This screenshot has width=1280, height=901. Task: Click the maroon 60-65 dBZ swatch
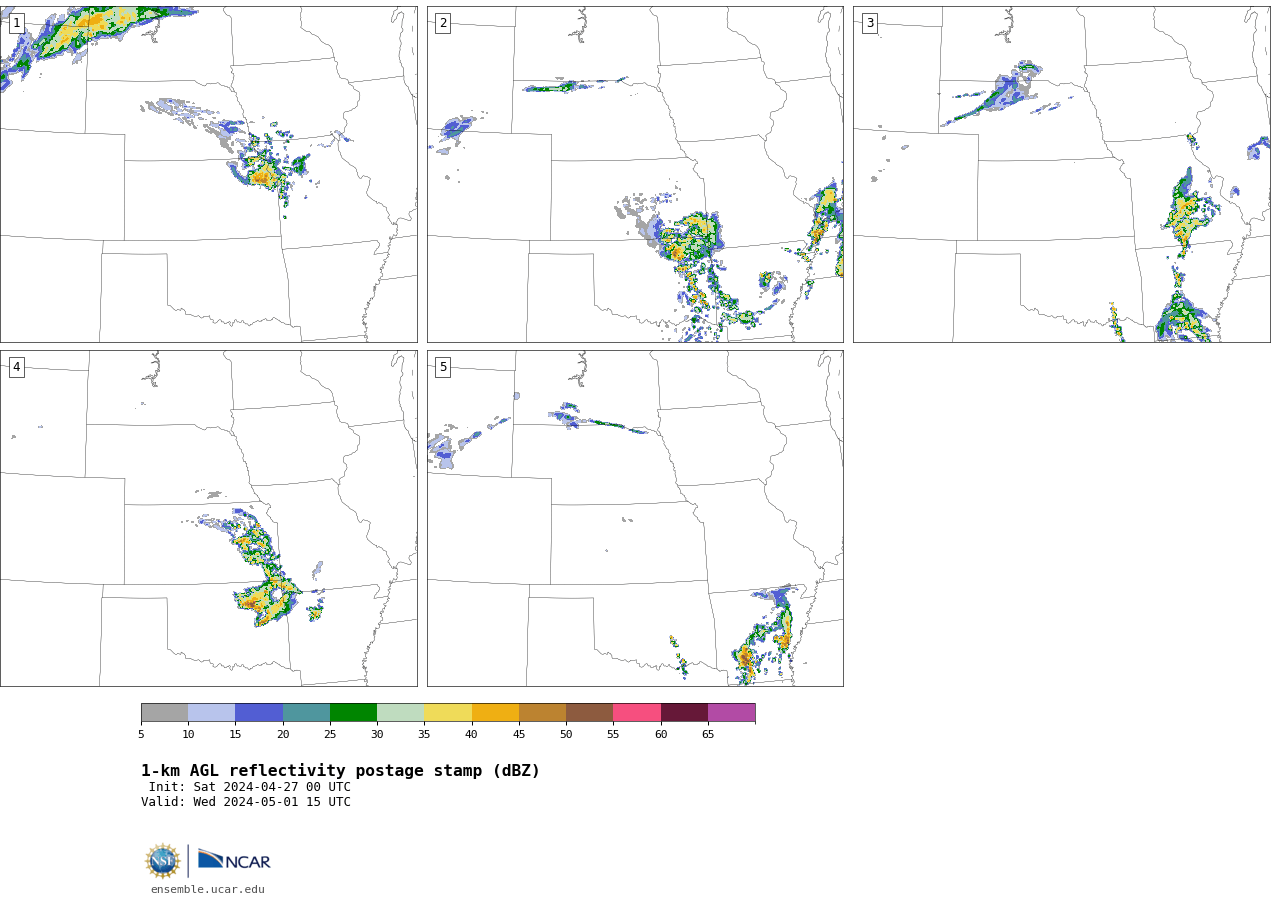coord(684,713)
